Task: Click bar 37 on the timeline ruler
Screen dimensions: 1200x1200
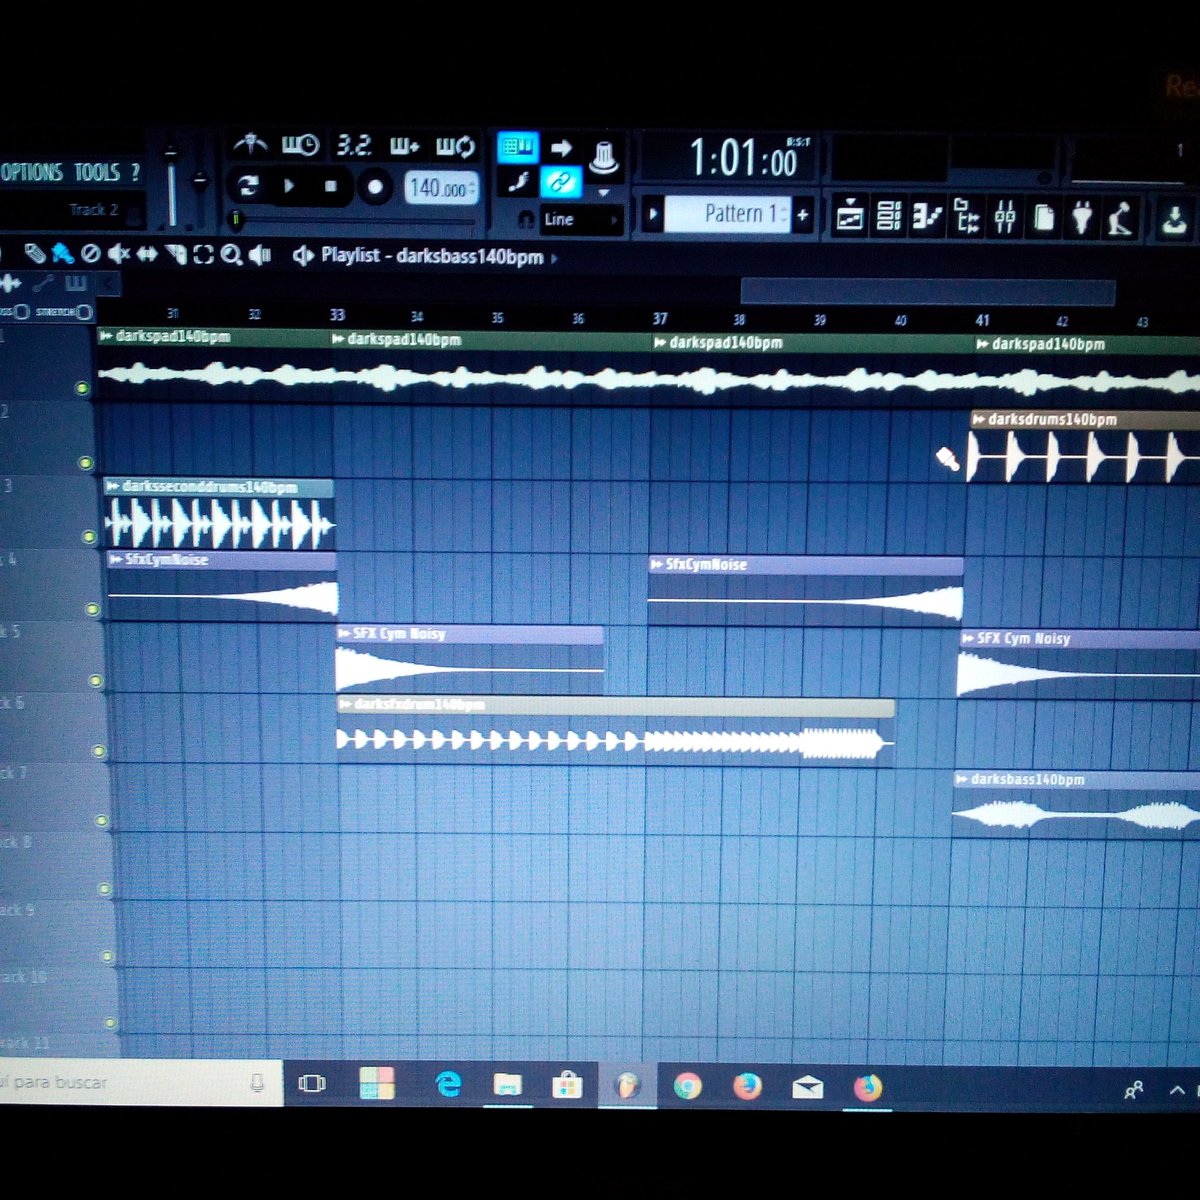Action: pyautogui.click(x=660, y=319)
